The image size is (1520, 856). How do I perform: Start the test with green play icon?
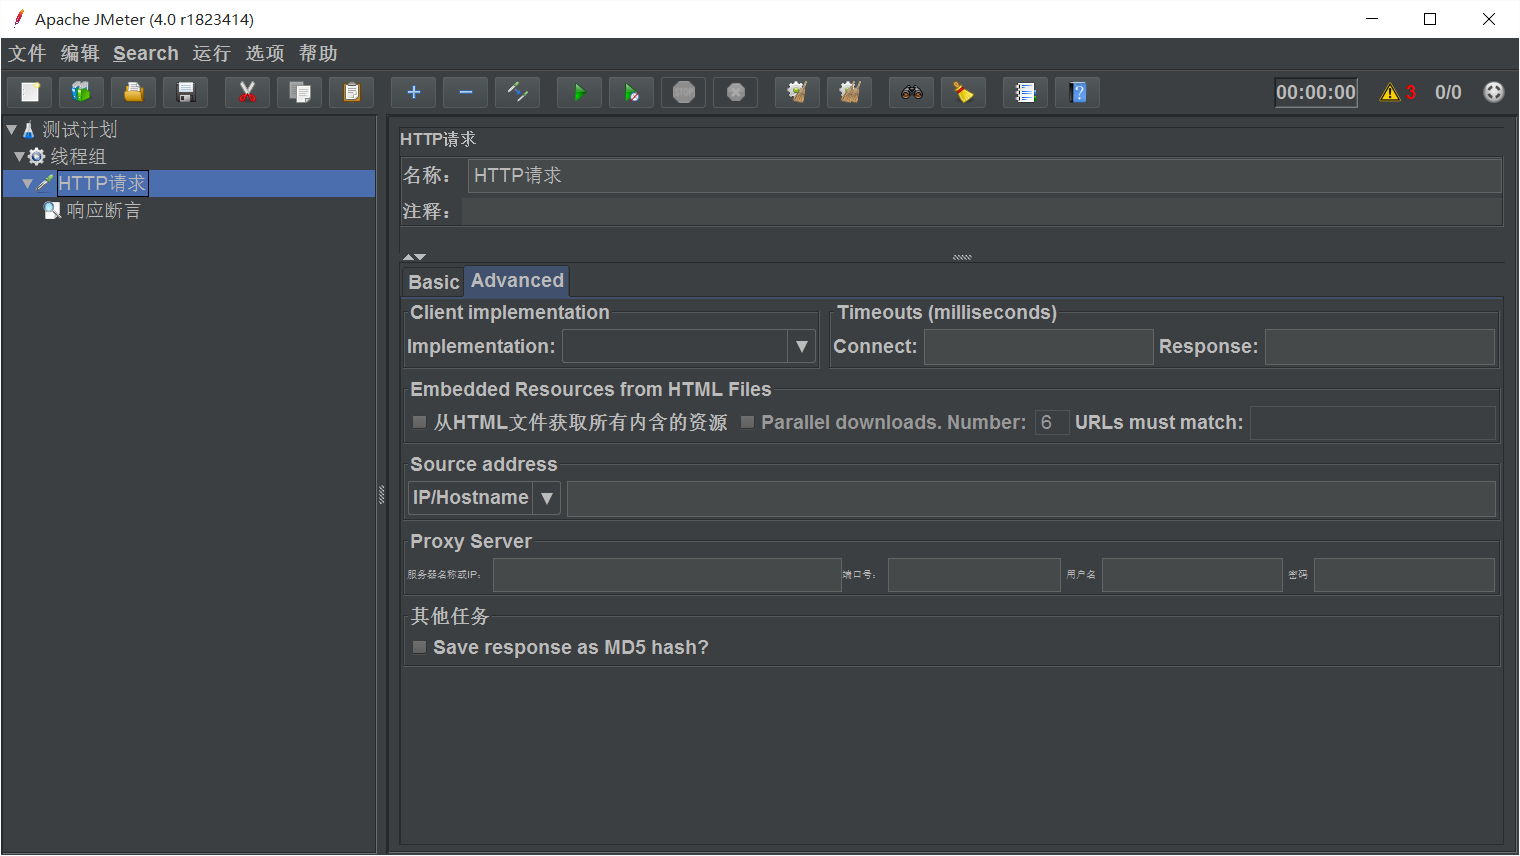tap(580, 92)
